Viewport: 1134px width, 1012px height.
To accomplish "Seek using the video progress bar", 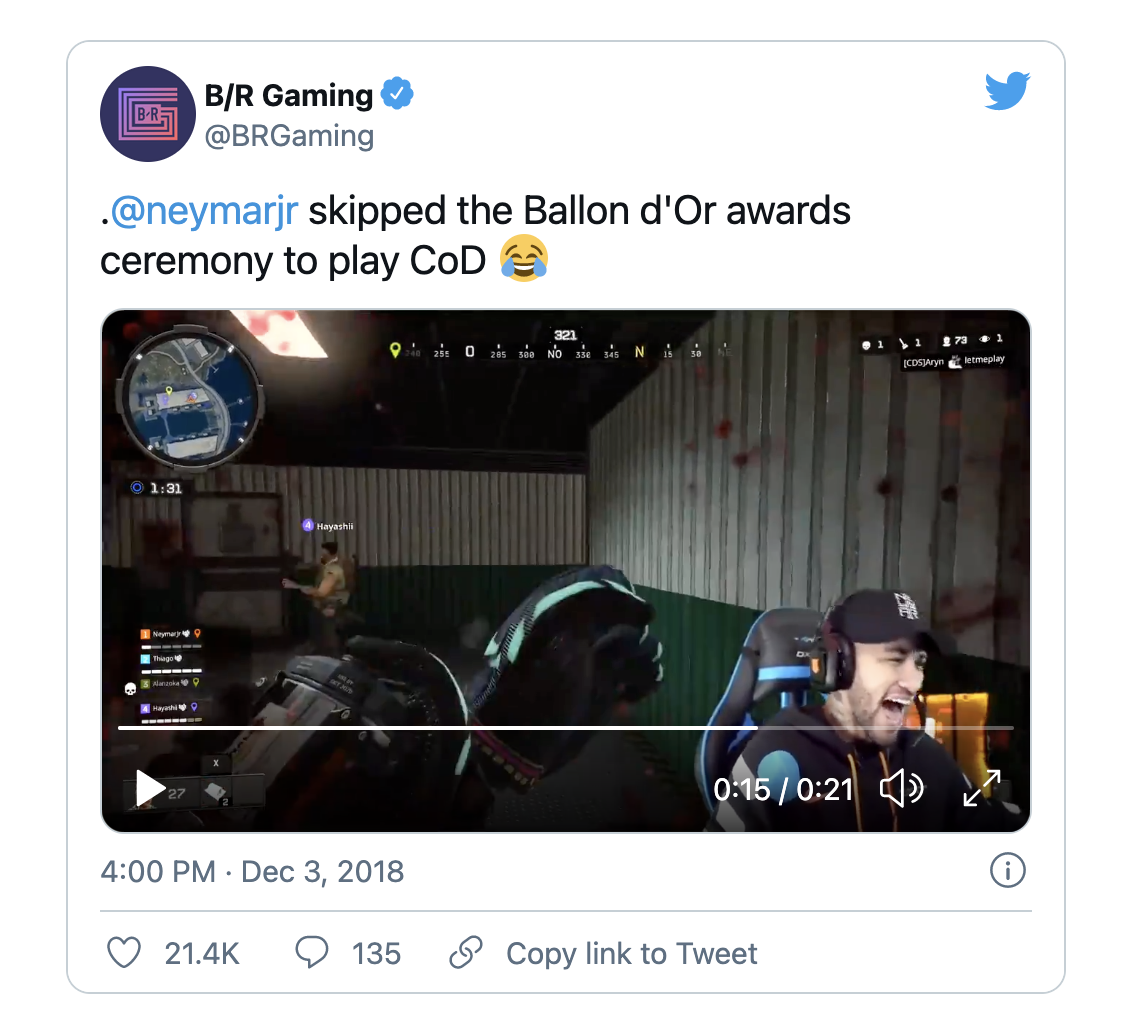I will [x=566, y=728].
